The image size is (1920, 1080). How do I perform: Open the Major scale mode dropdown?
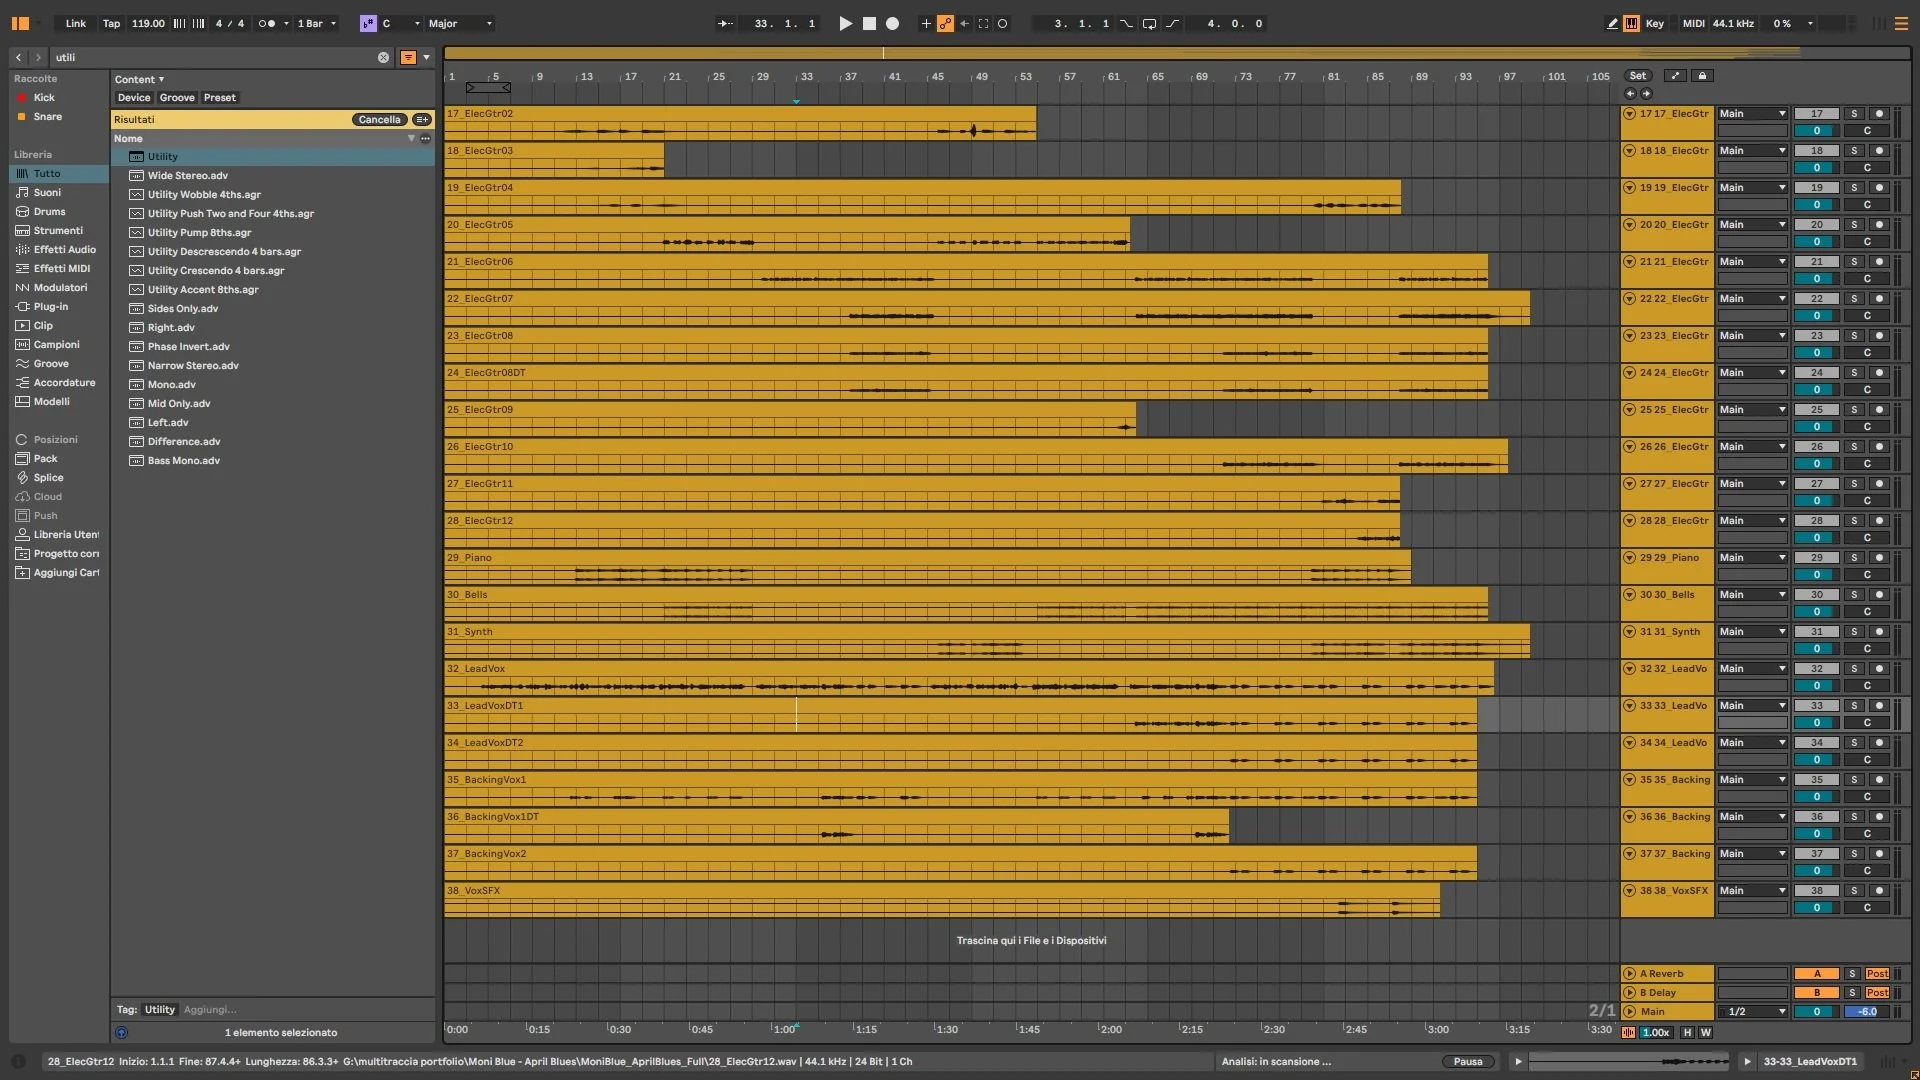460,23
